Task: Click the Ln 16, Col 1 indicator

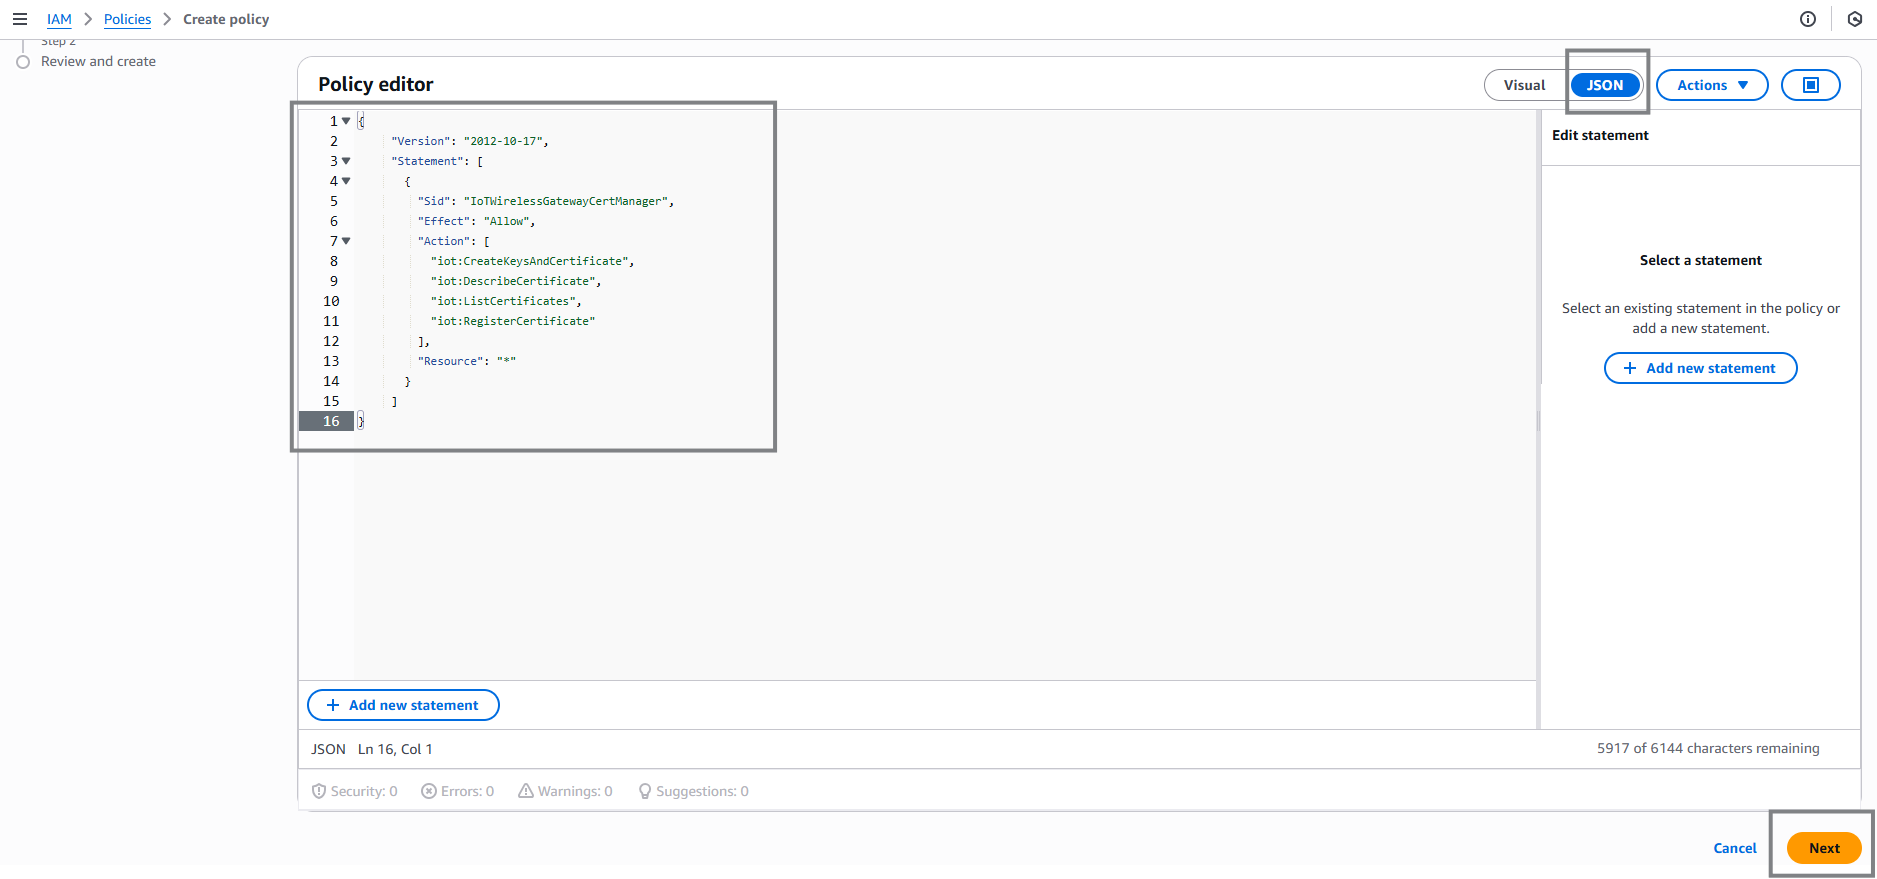Action: (x=395, y=749)
